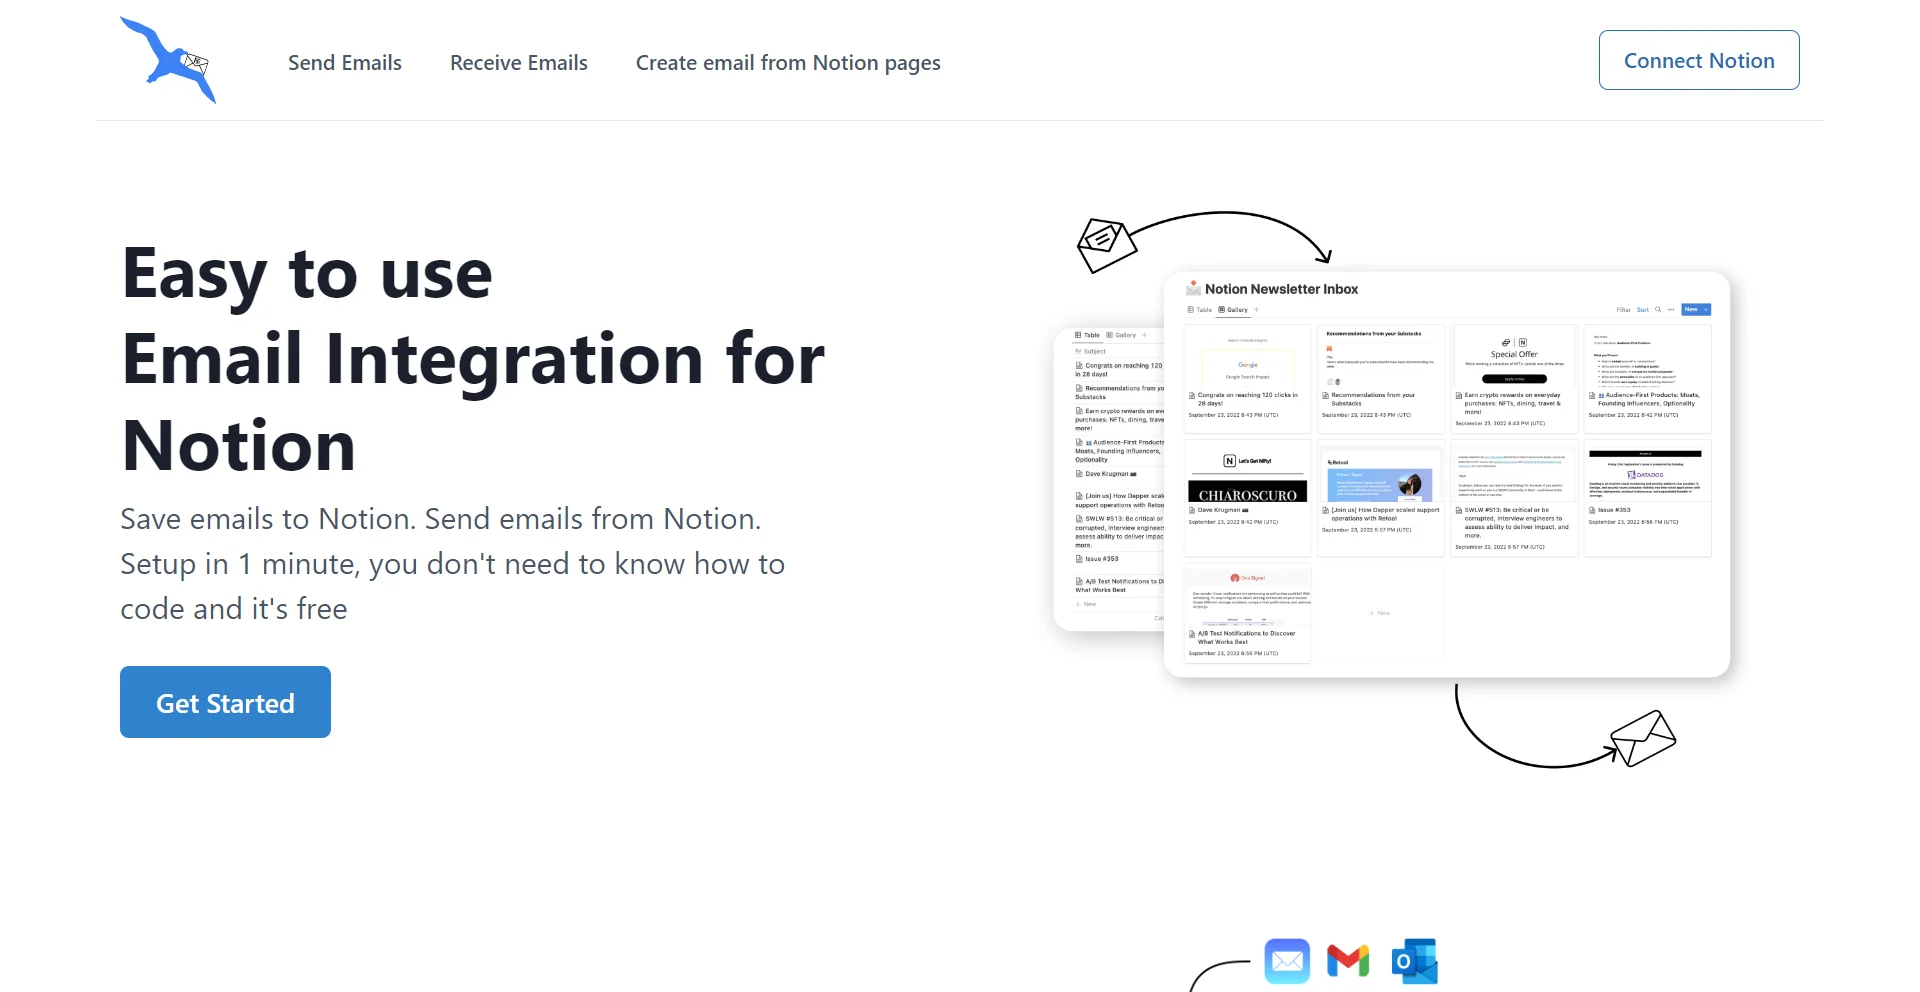Click the Connect Notion button
This screenshot has height=992, width=1920.
[x=1699, y=60]
